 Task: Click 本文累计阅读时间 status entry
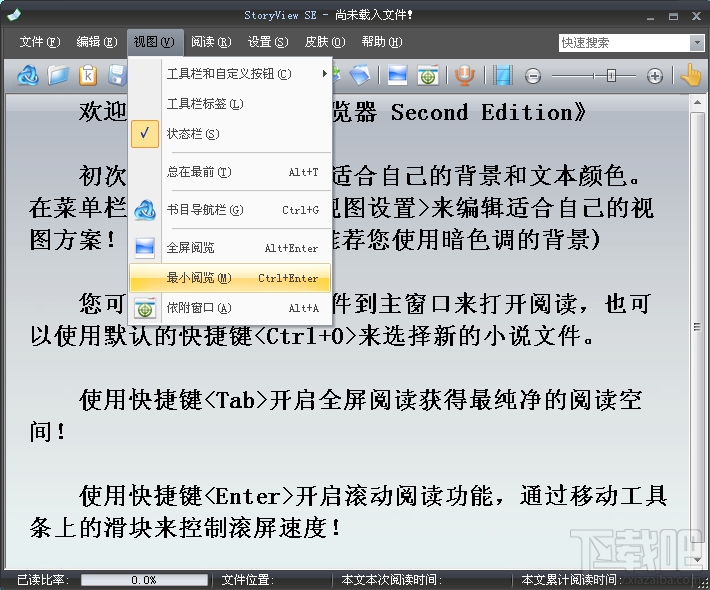571,580
